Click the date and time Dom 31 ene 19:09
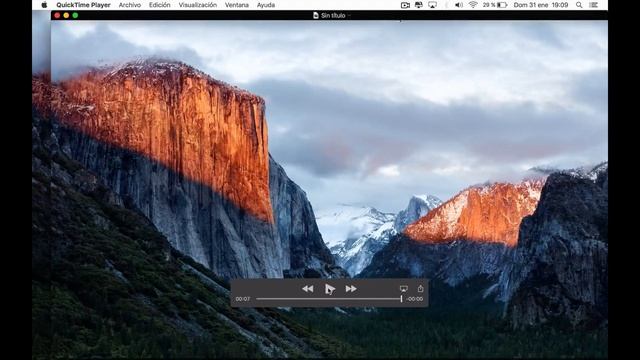This screenshot has height=360, width=640. [x=541, y=5]
